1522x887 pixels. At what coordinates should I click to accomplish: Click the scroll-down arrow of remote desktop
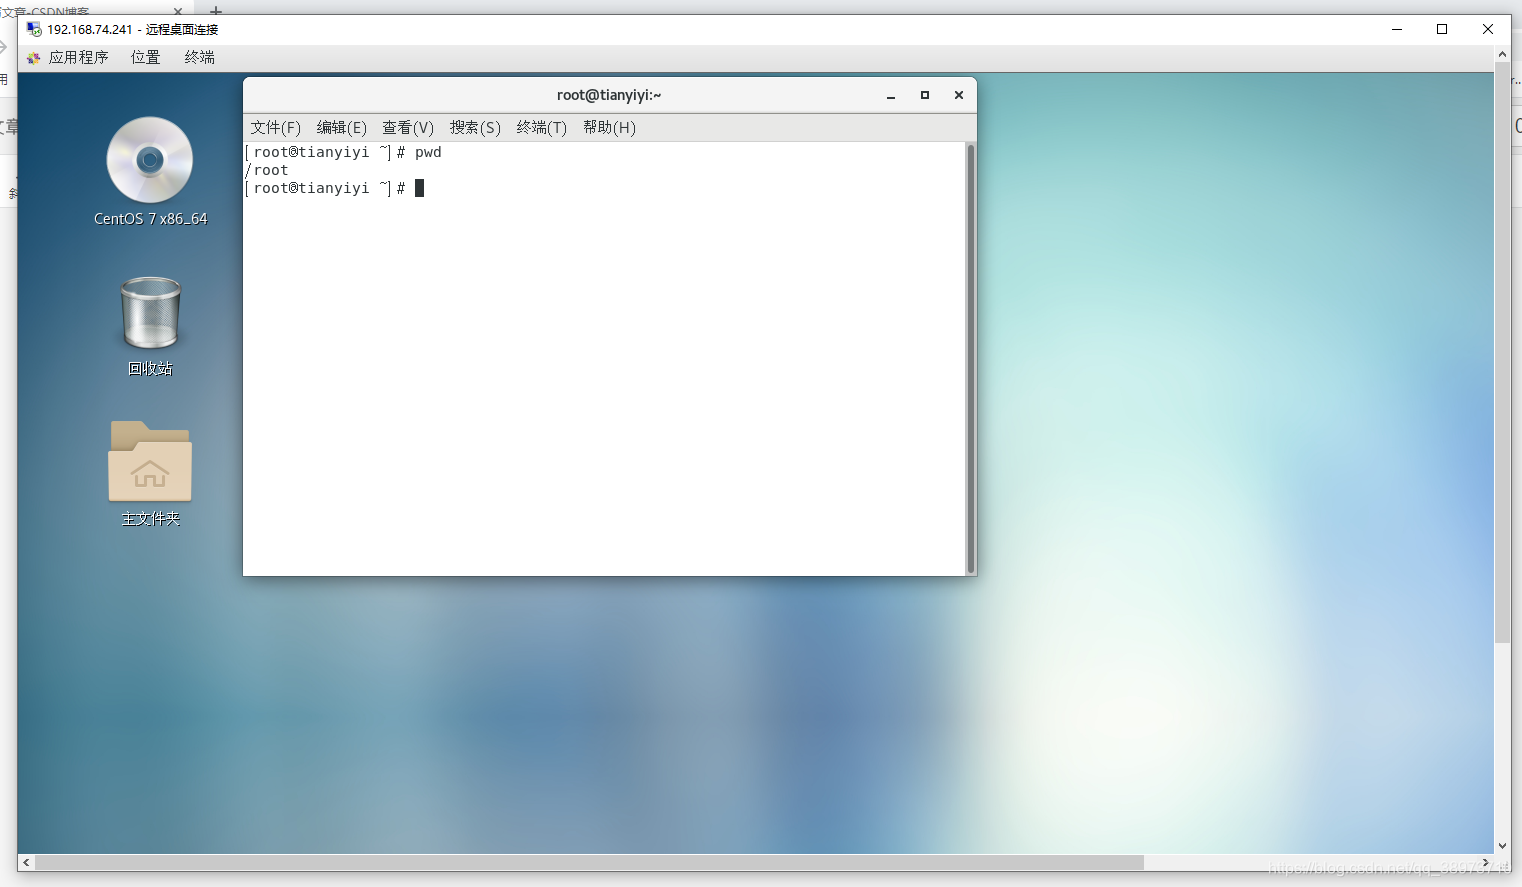tap(1502, 846)
